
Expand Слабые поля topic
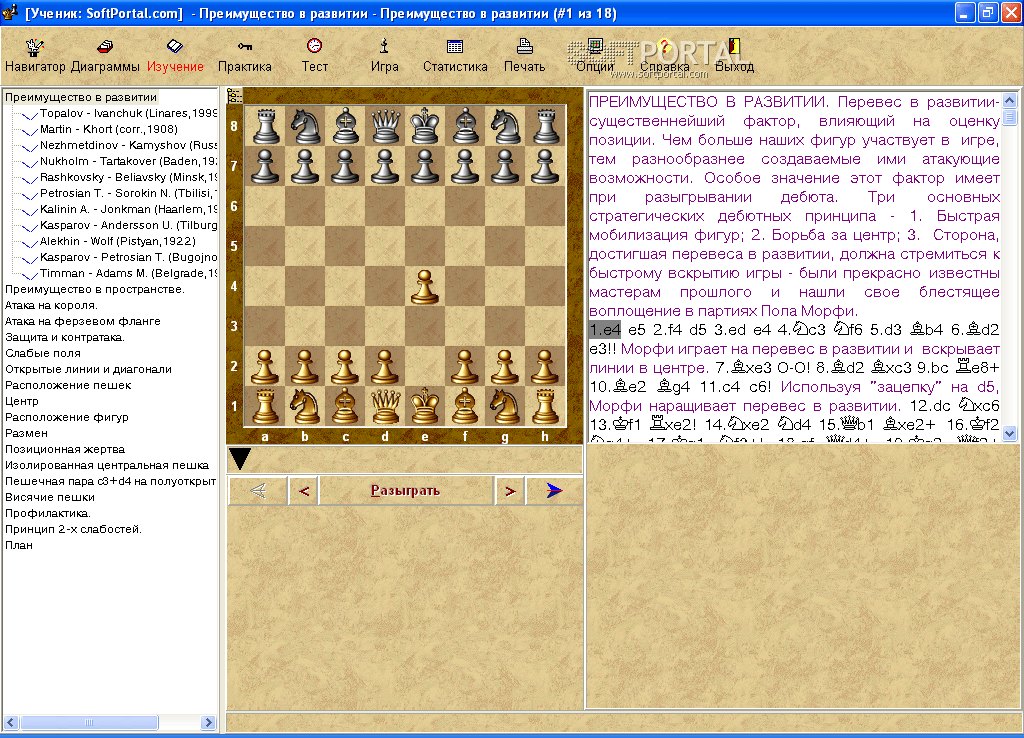pyautogui.click(x=43, y=353)
